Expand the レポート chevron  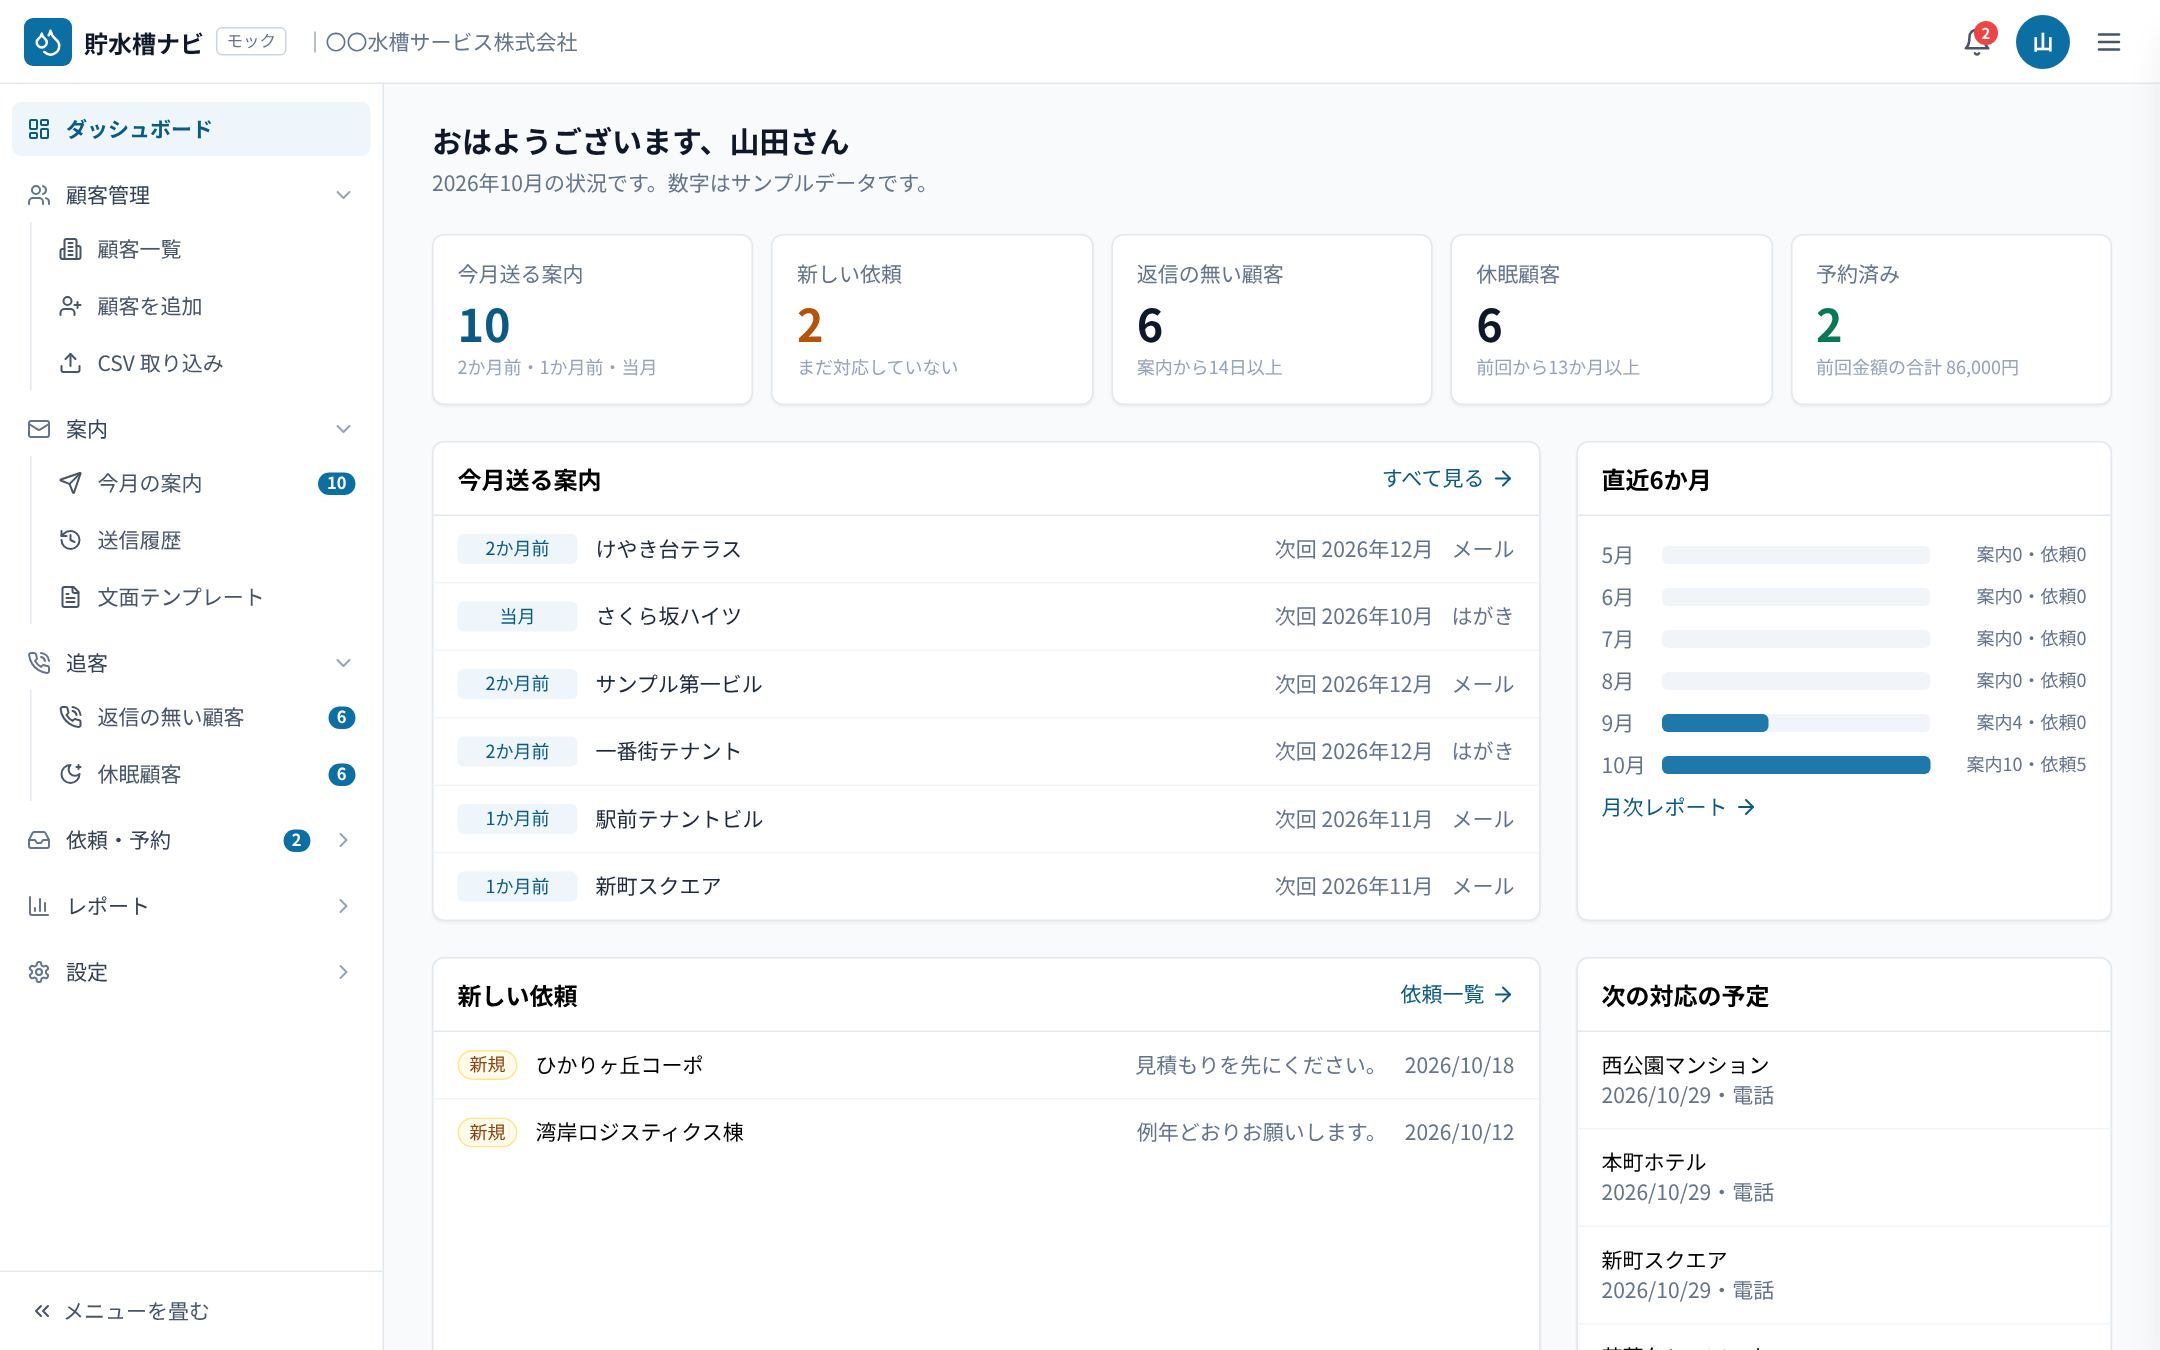pyautogui.click(x=343, y=906)
